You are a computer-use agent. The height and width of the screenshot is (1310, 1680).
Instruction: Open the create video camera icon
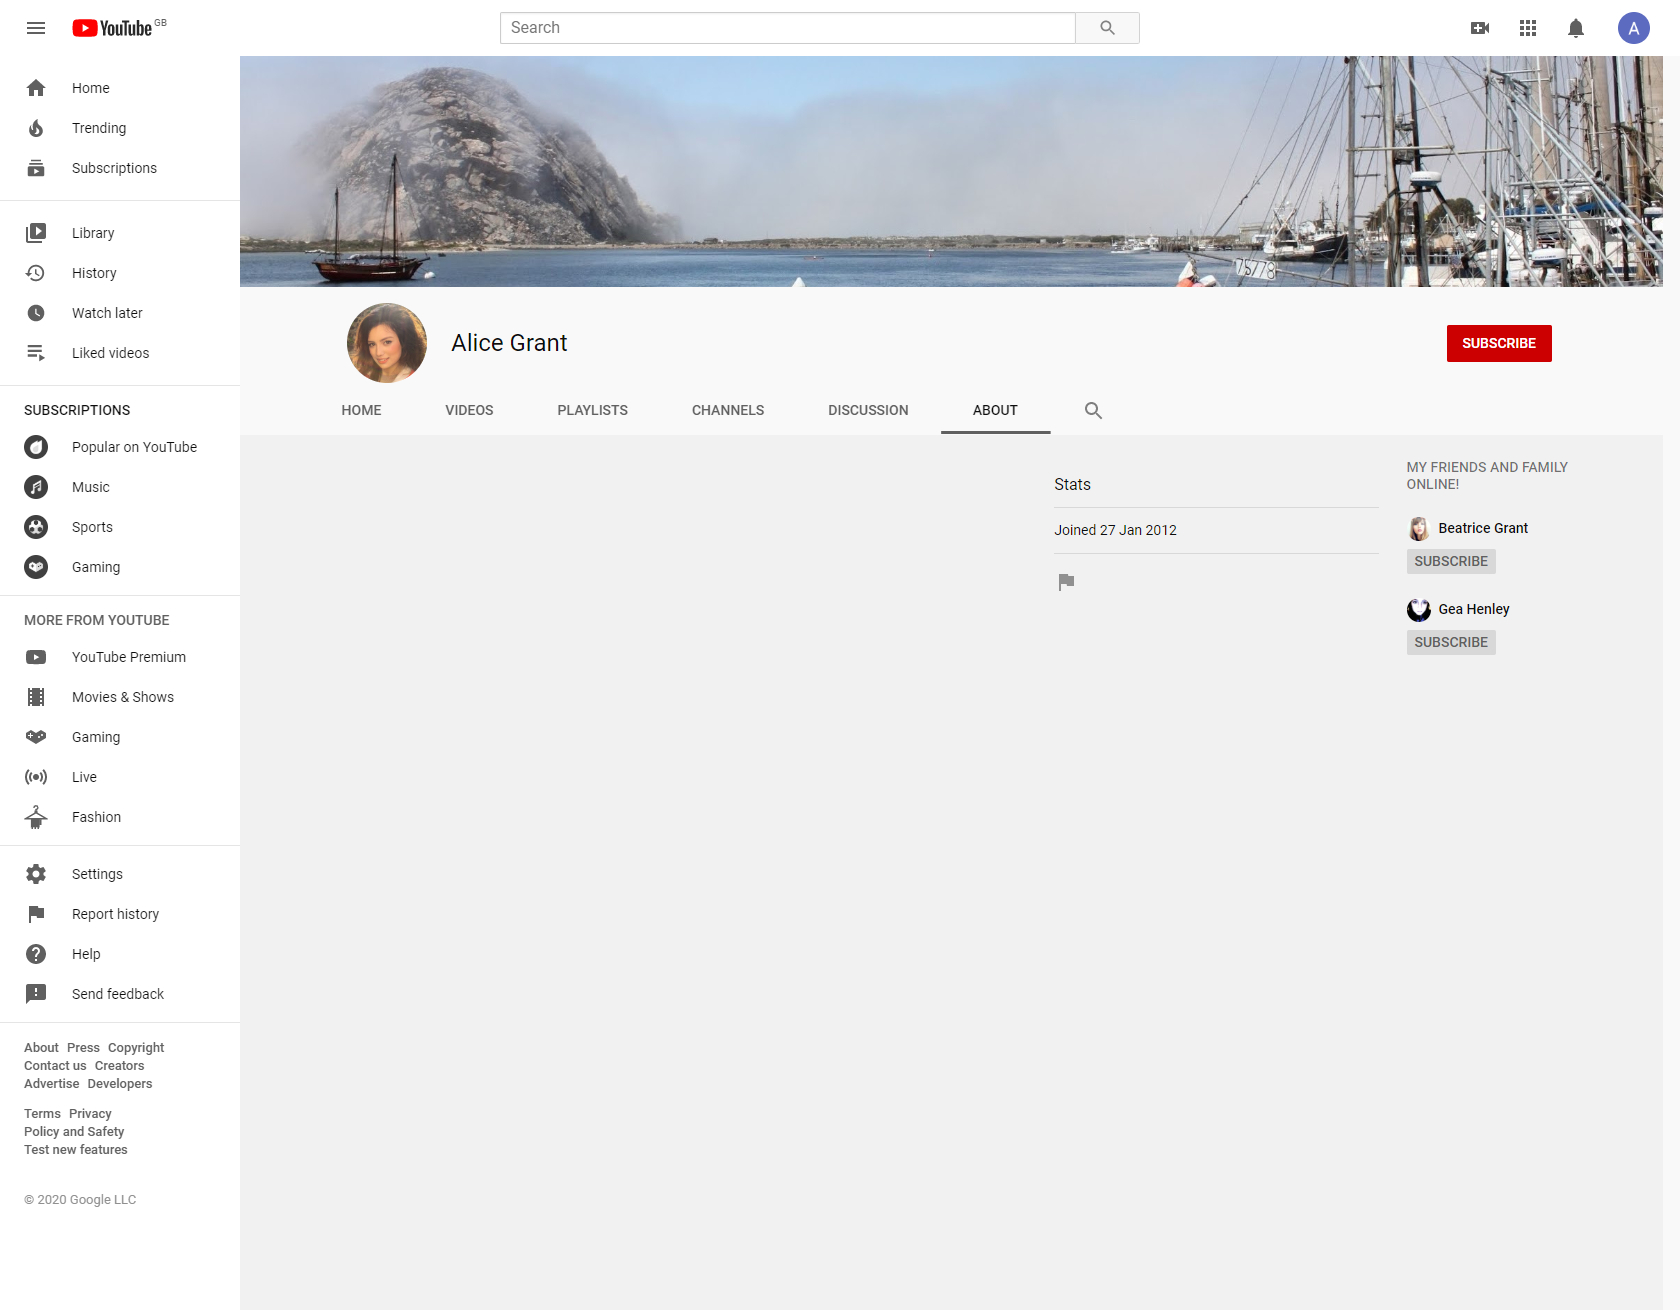tap(1480, 28)
